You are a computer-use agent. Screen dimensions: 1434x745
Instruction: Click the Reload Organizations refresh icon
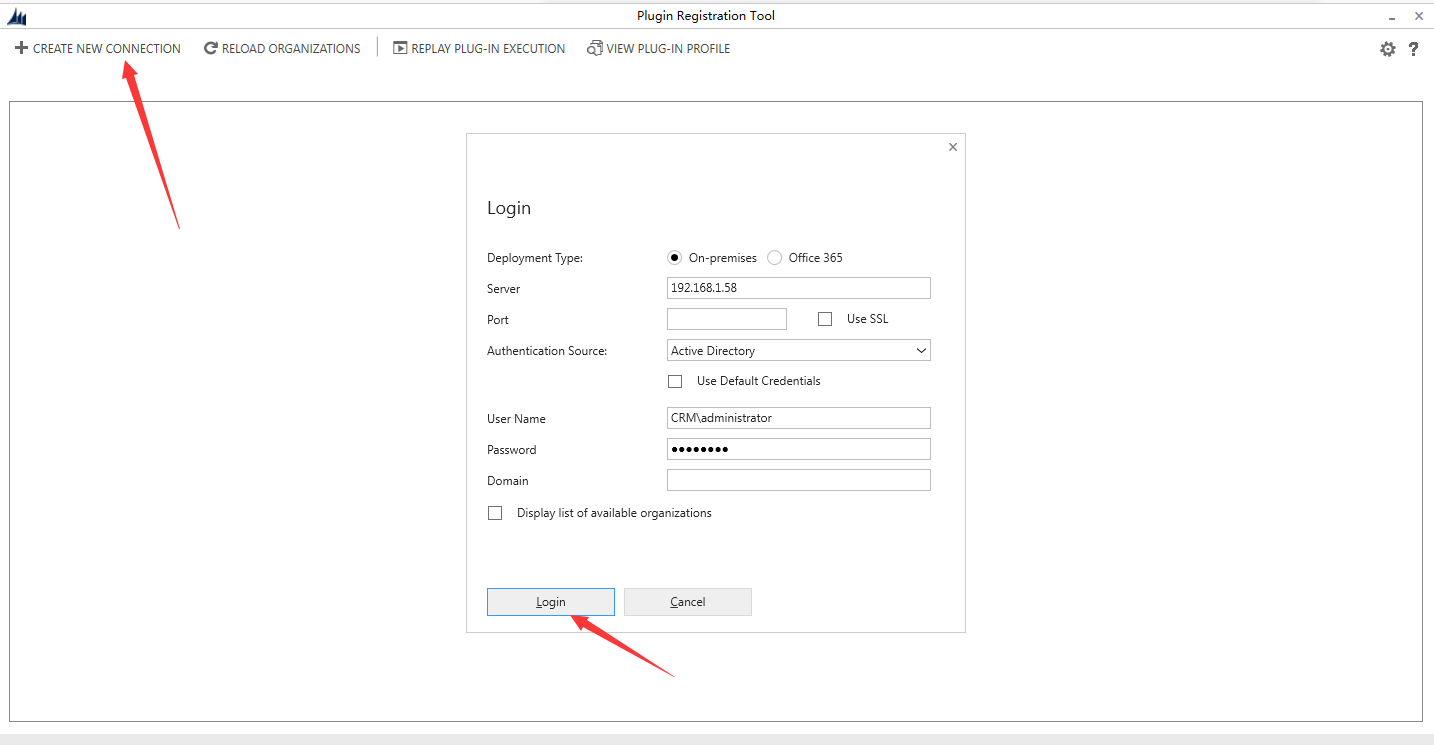click(x=210, y=48)
